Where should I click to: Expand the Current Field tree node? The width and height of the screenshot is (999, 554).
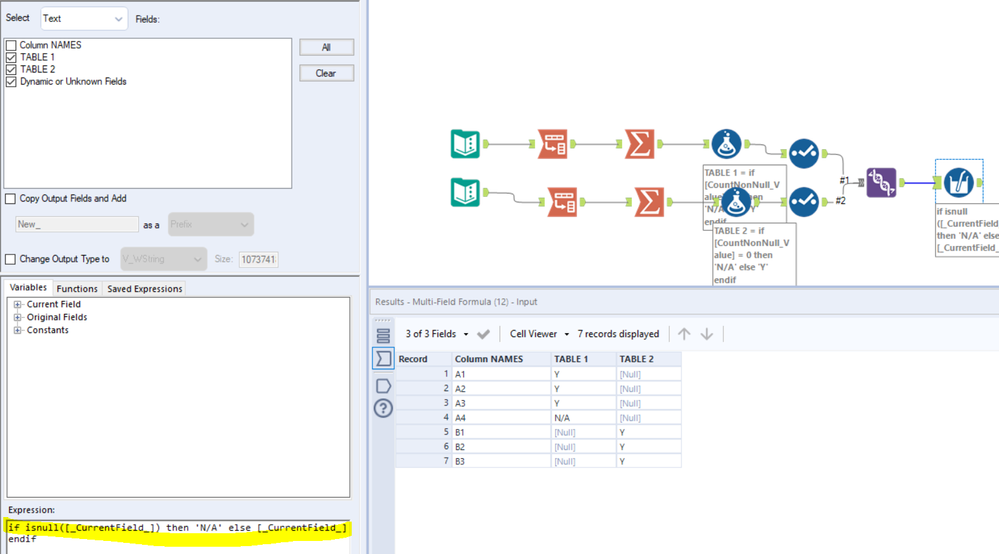coord(18,304)
